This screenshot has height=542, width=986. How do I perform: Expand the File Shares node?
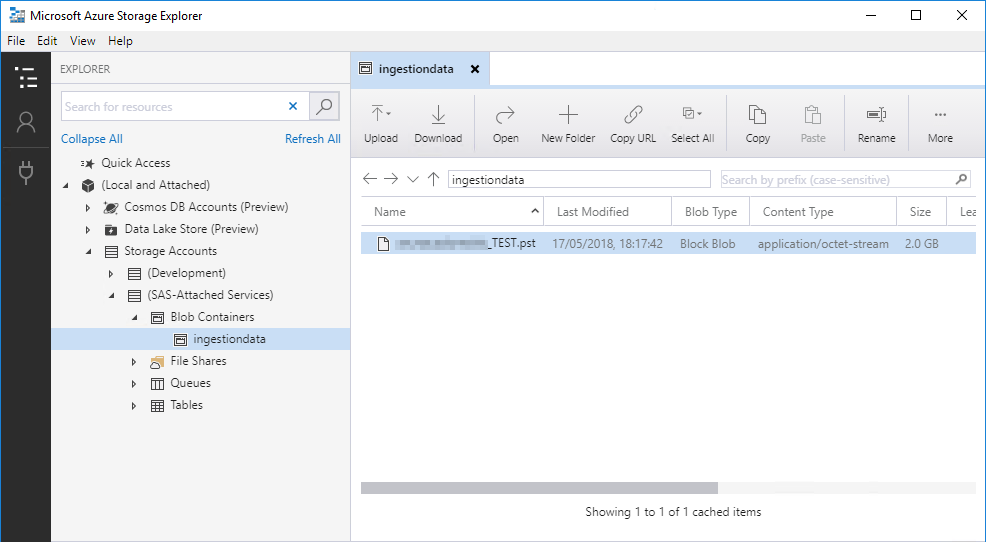click(134, 362)
